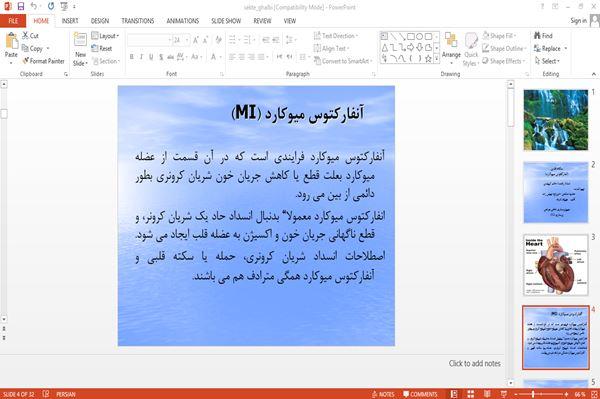Adjust the zoom slider handle

click(533, 394)
